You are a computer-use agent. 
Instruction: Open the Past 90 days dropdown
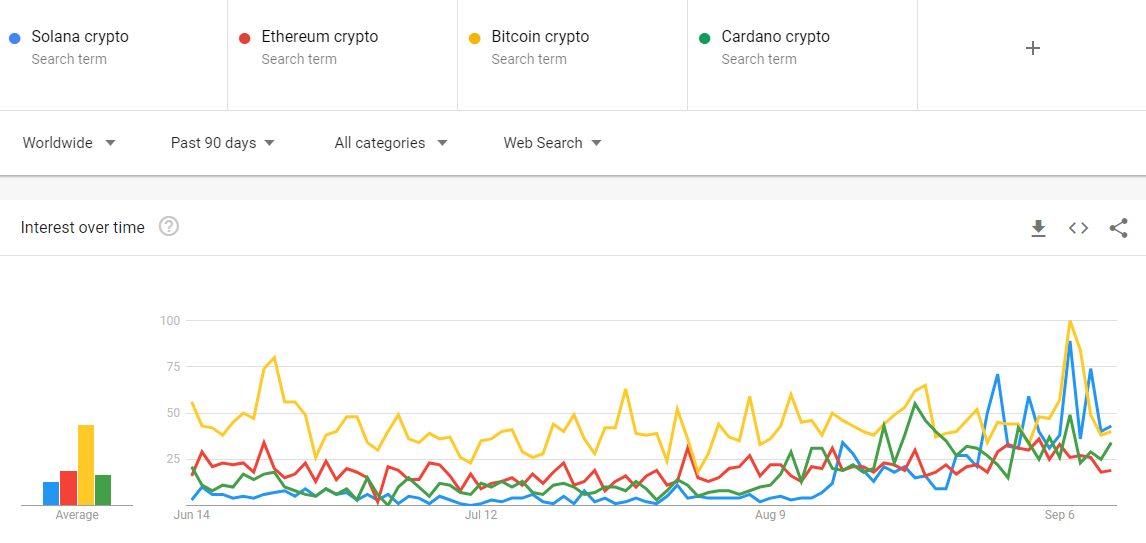coord(222,143)
